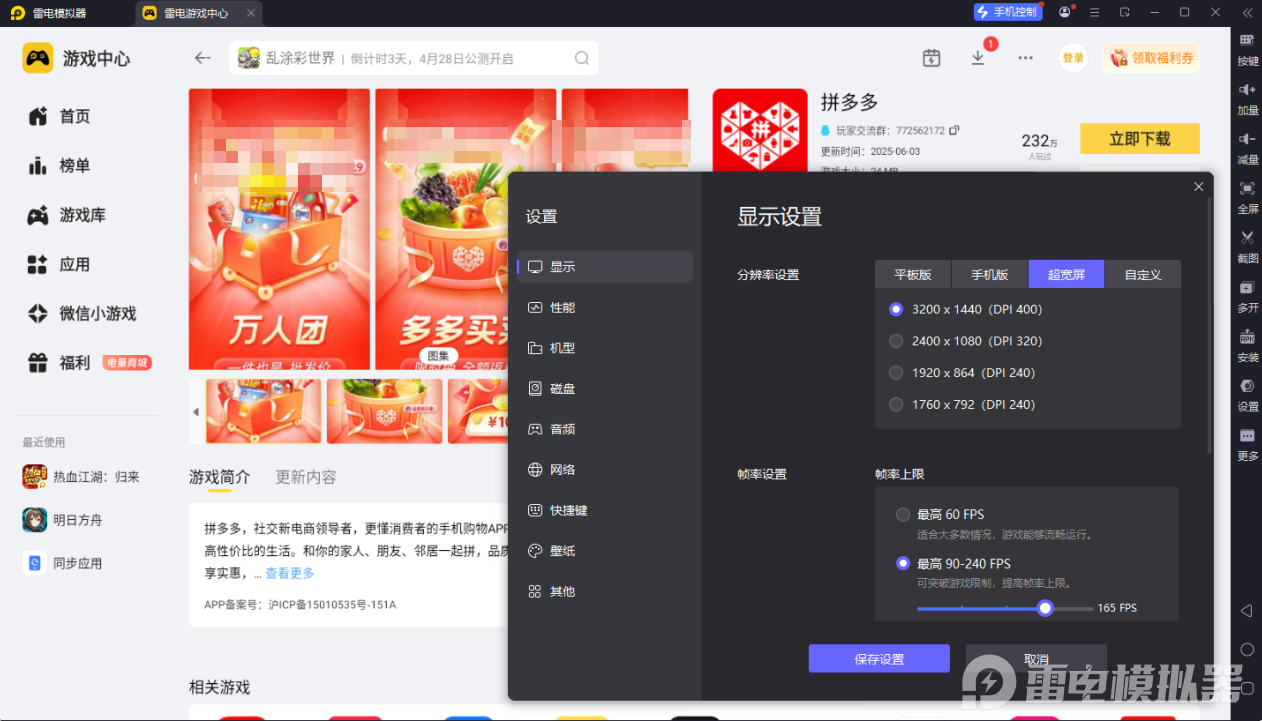Image resolution: width=1262 pixels, height=721 pixels.
Task: Open the calendar event icon
Action: point(931,58)
